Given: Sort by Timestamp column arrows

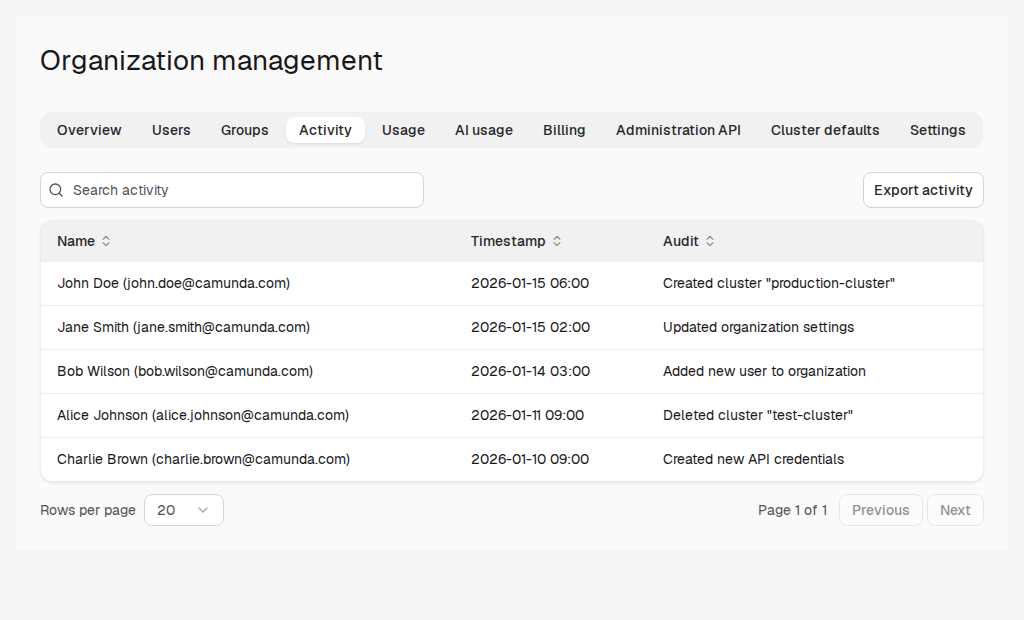Looking at the screenshot, I should pyautogui.click(x=557, y=241).
